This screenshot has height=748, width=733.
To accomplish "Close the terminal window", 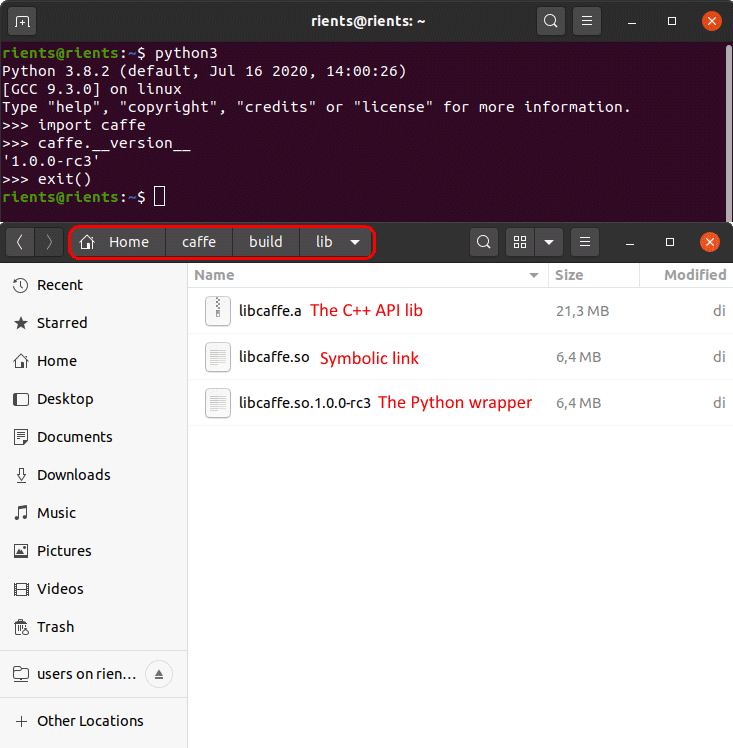I will tap(712, 21).
